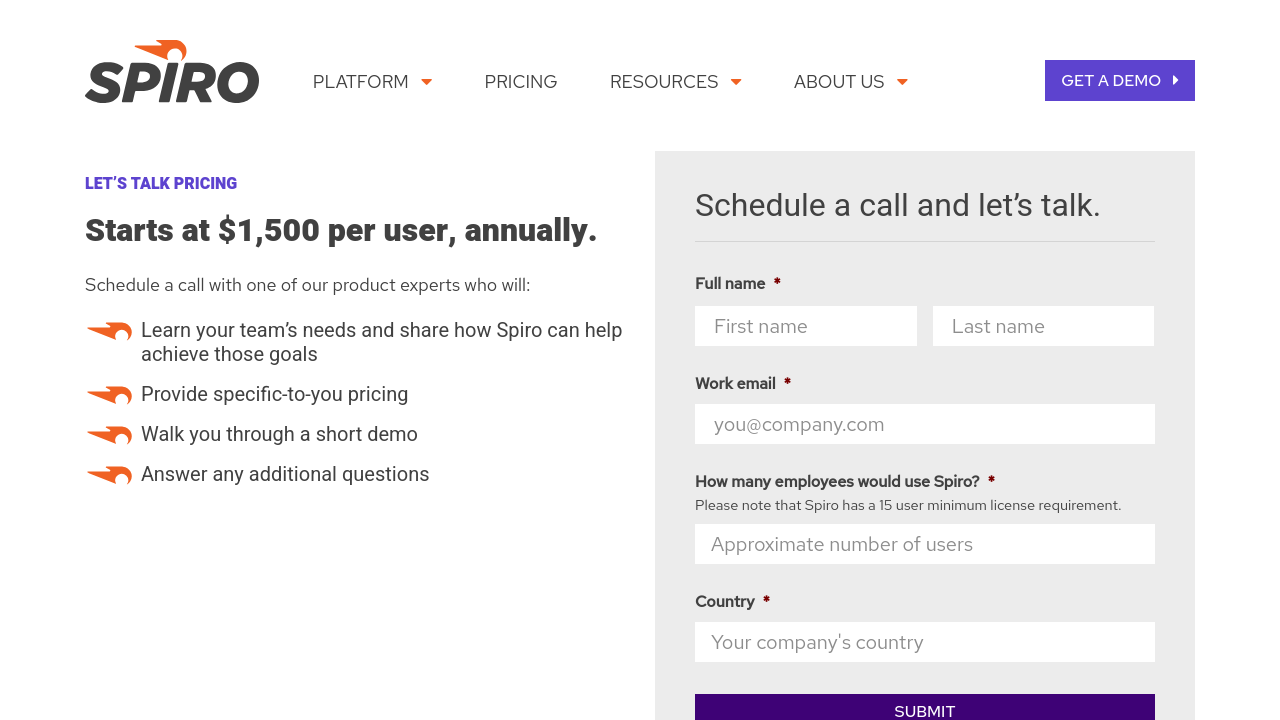Click the Last name field

(1044, 326)
